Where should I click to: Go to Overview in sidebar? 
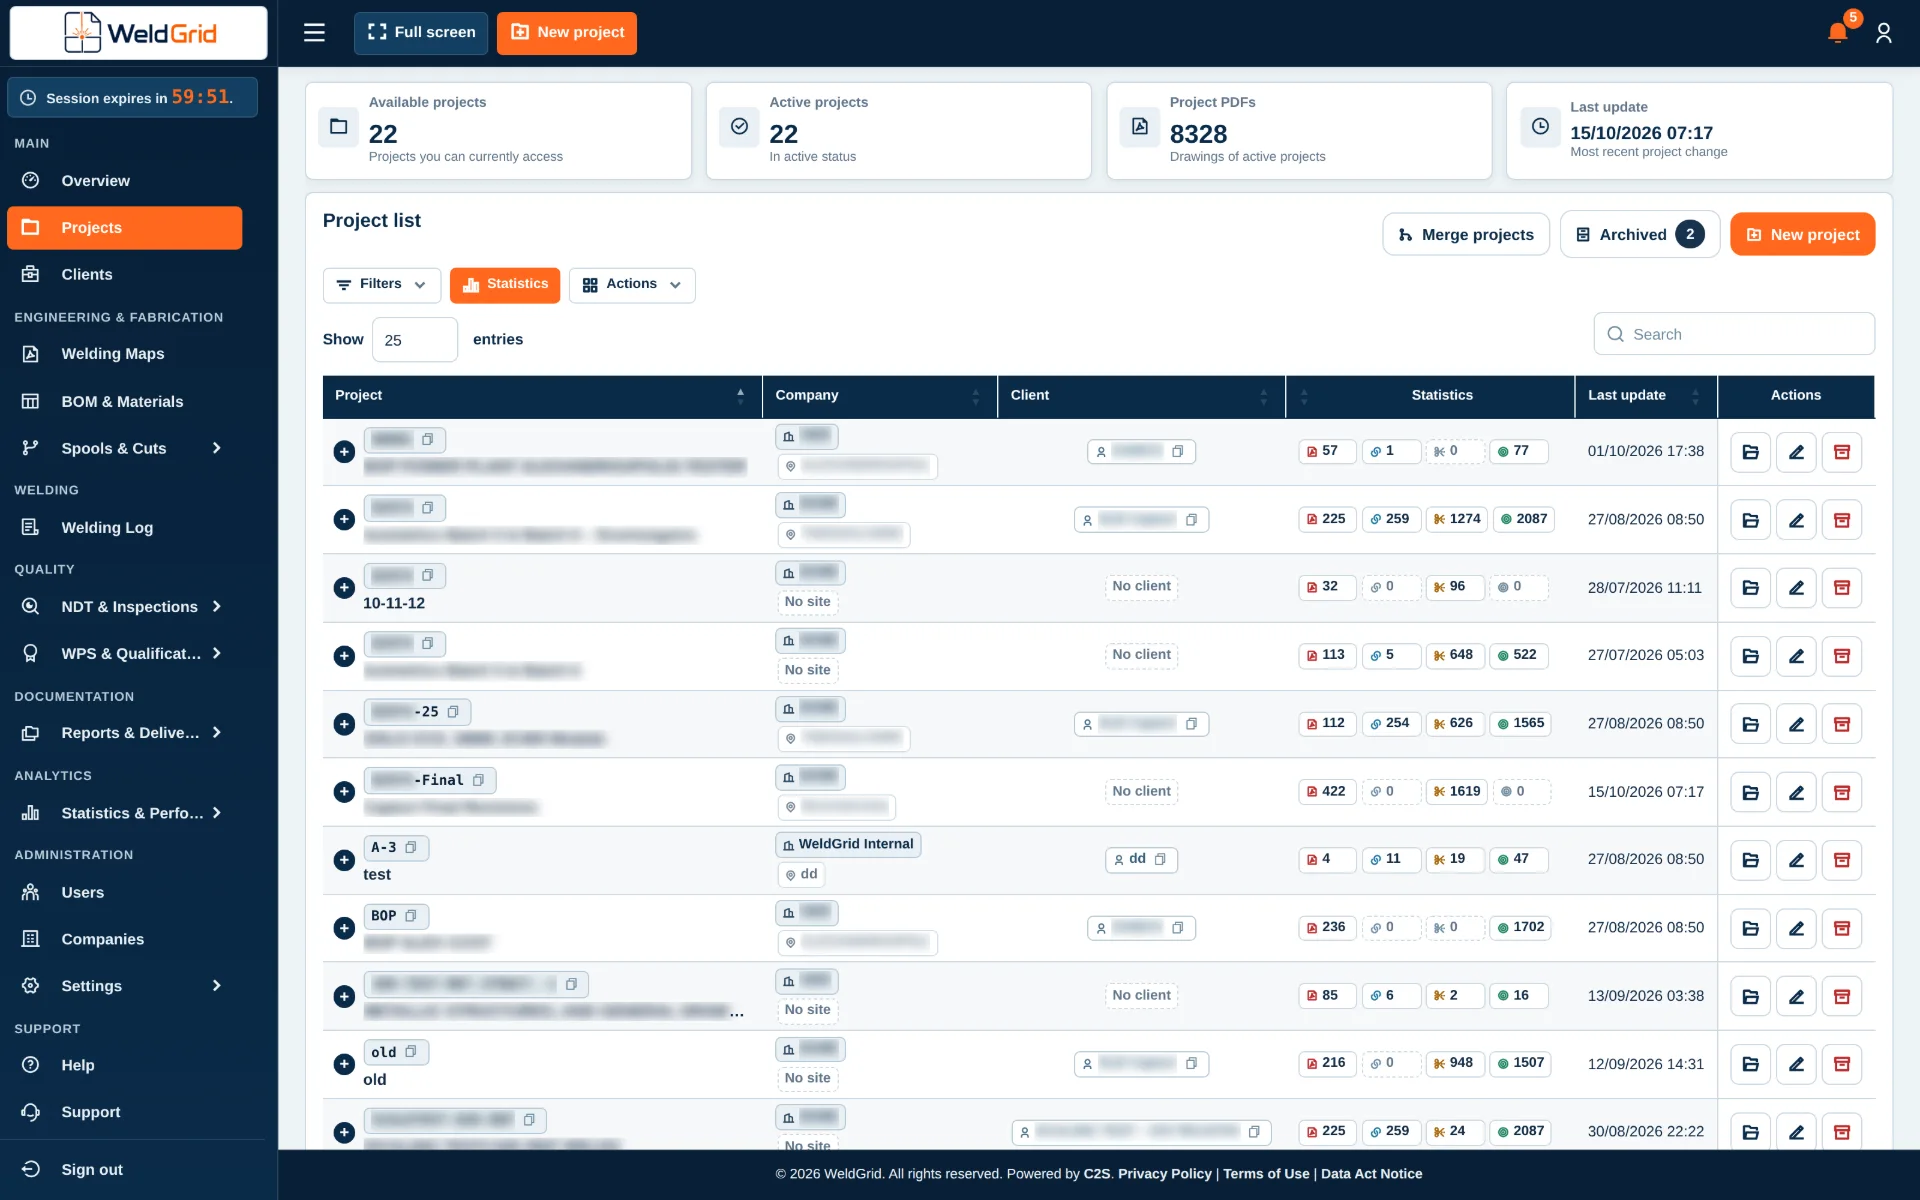coord(124,181)
